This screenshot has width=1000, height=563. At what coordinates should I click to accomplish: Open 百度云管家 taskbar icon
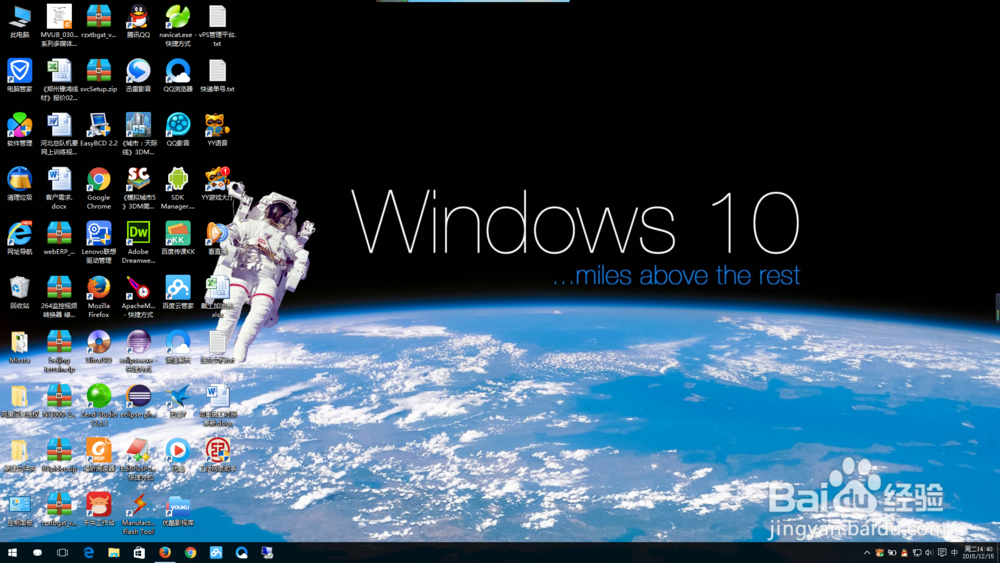click(216, 553)
